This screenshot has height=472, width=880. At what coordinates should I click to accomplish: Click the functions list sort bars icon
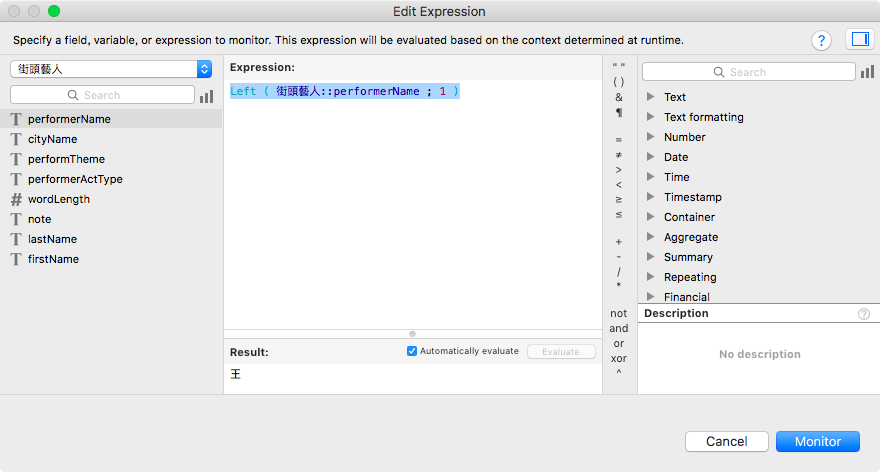coord(867,72)
